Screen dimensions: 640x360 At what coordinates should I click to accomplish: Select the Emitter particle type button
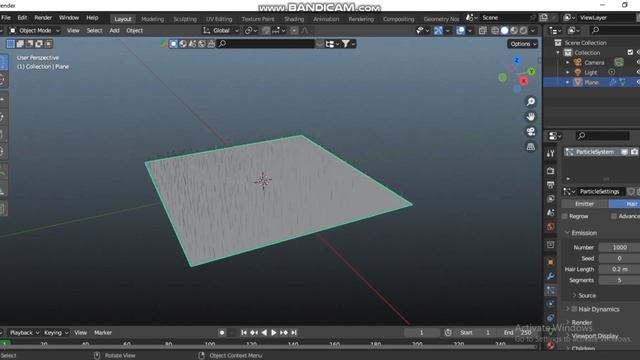[x=584, y=204]
